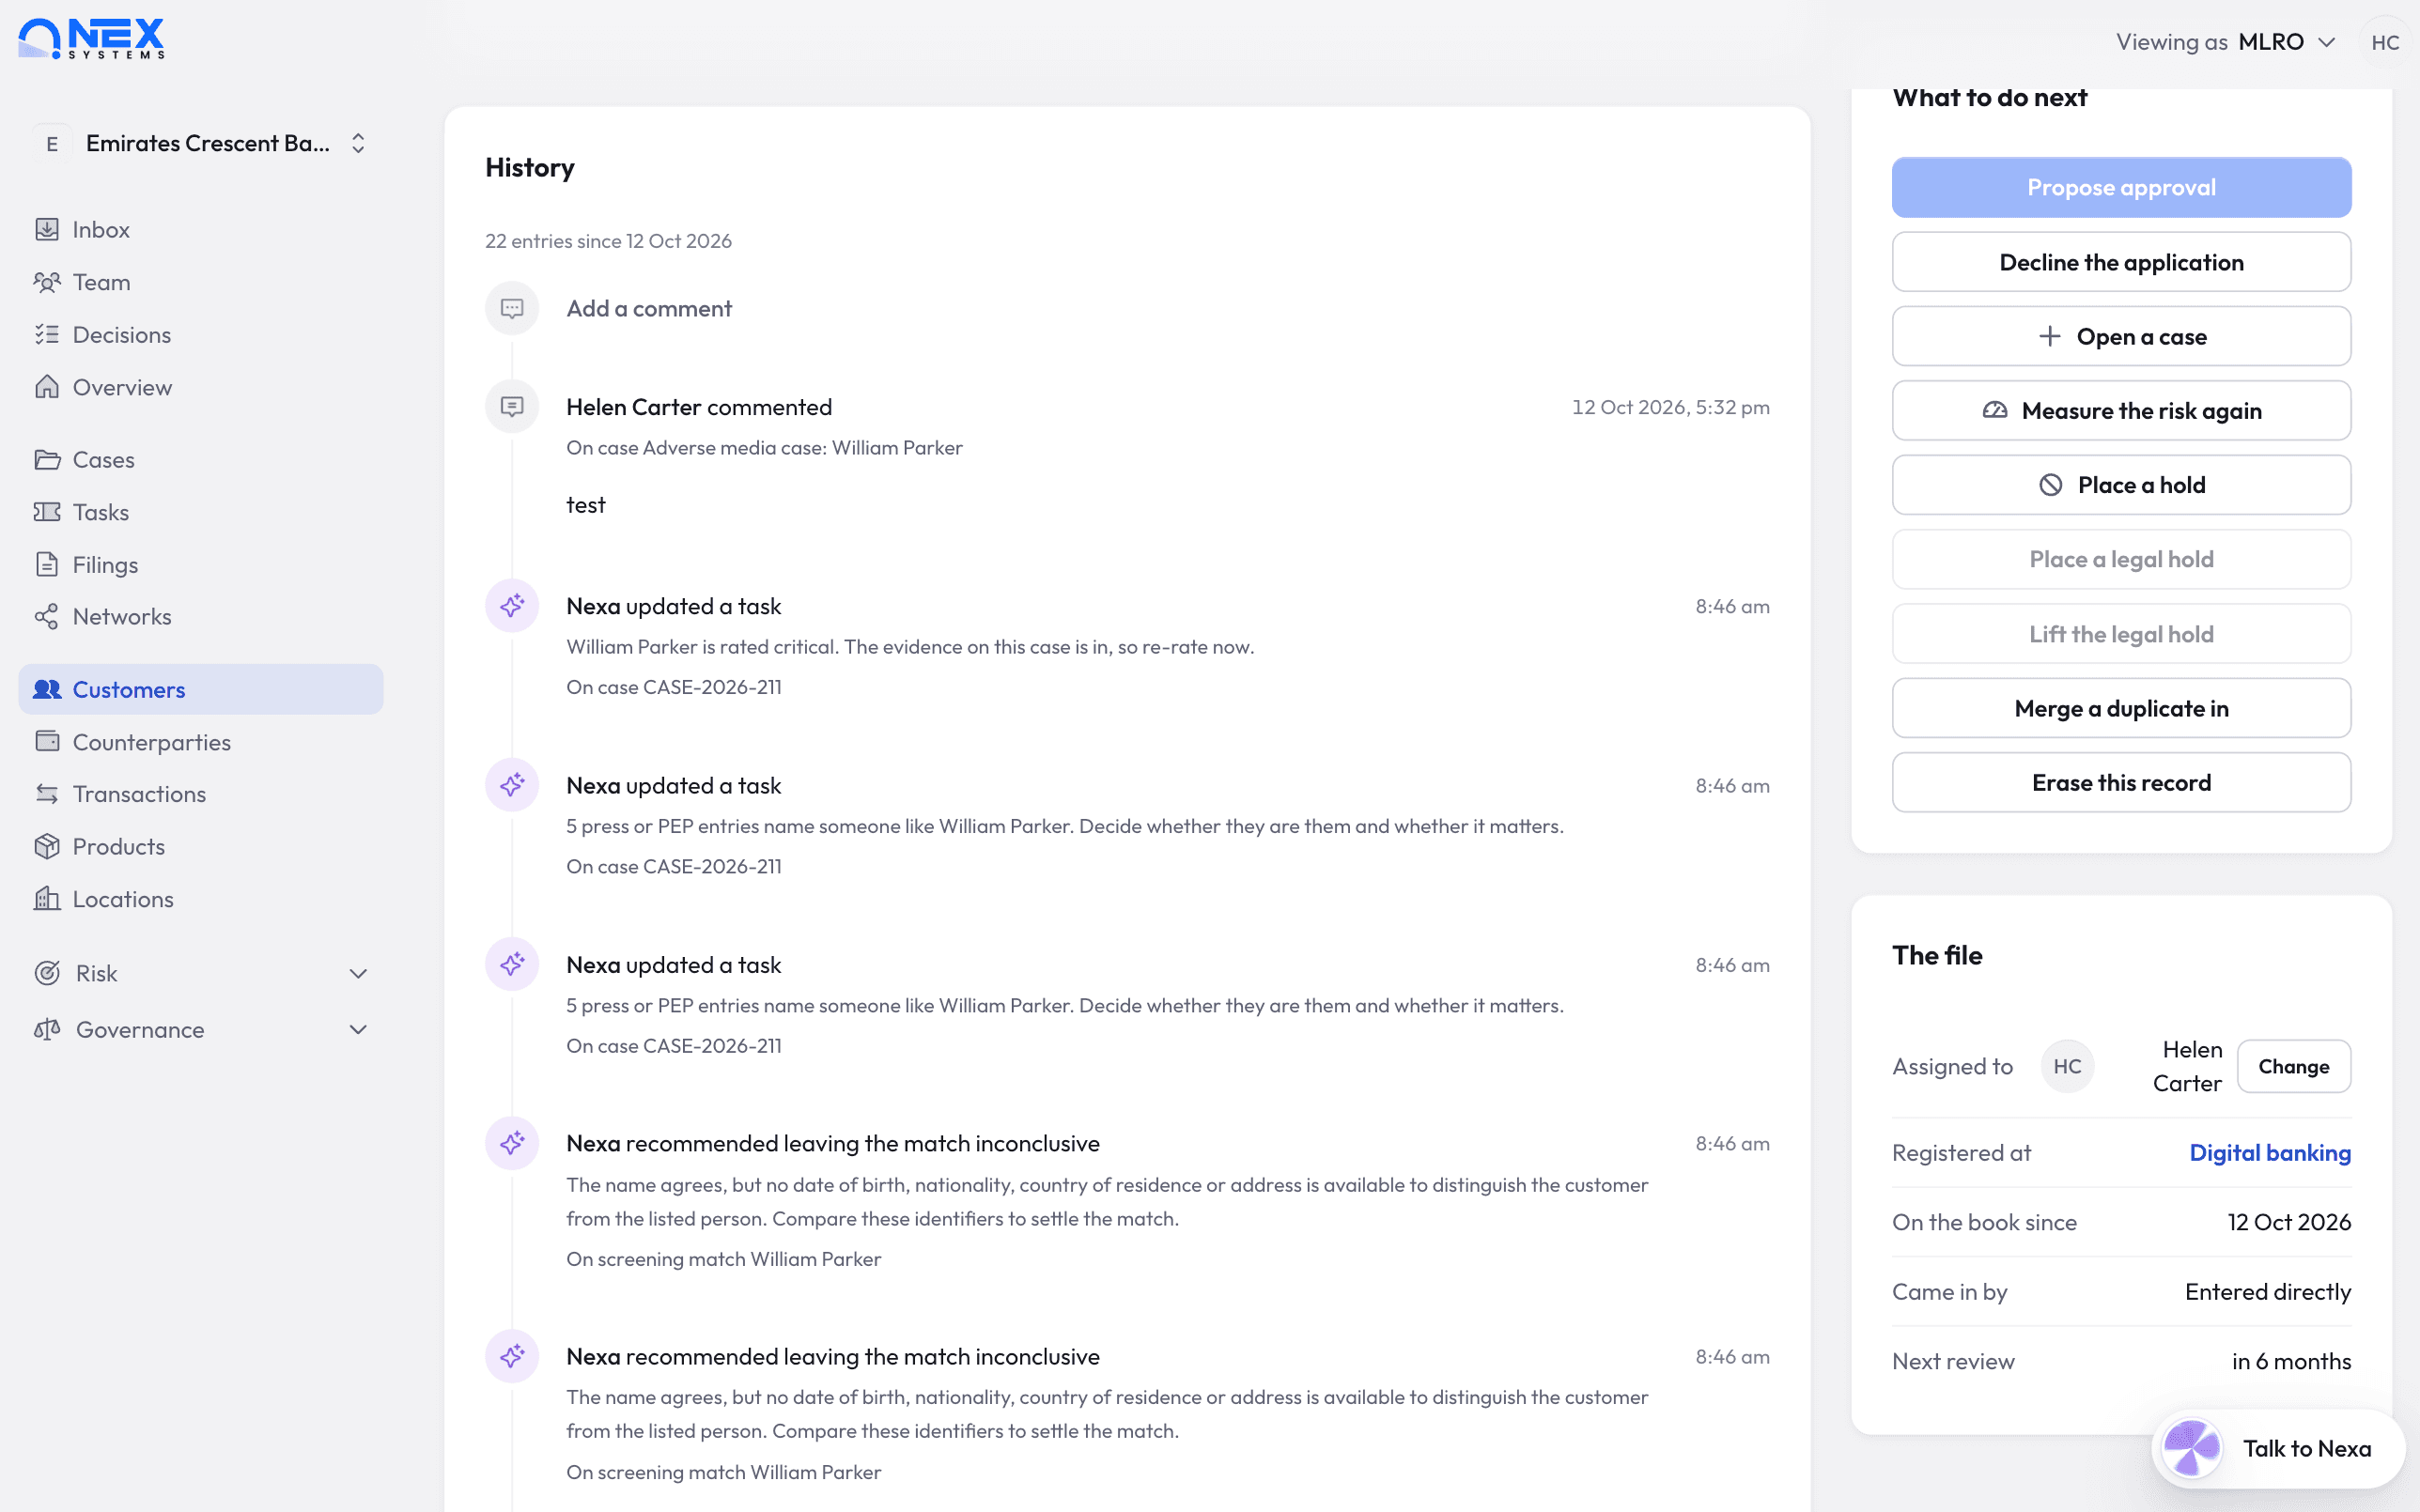2420x1512 pixels.
Task: Click the Overview home icon
Action: tap(47, 387)
